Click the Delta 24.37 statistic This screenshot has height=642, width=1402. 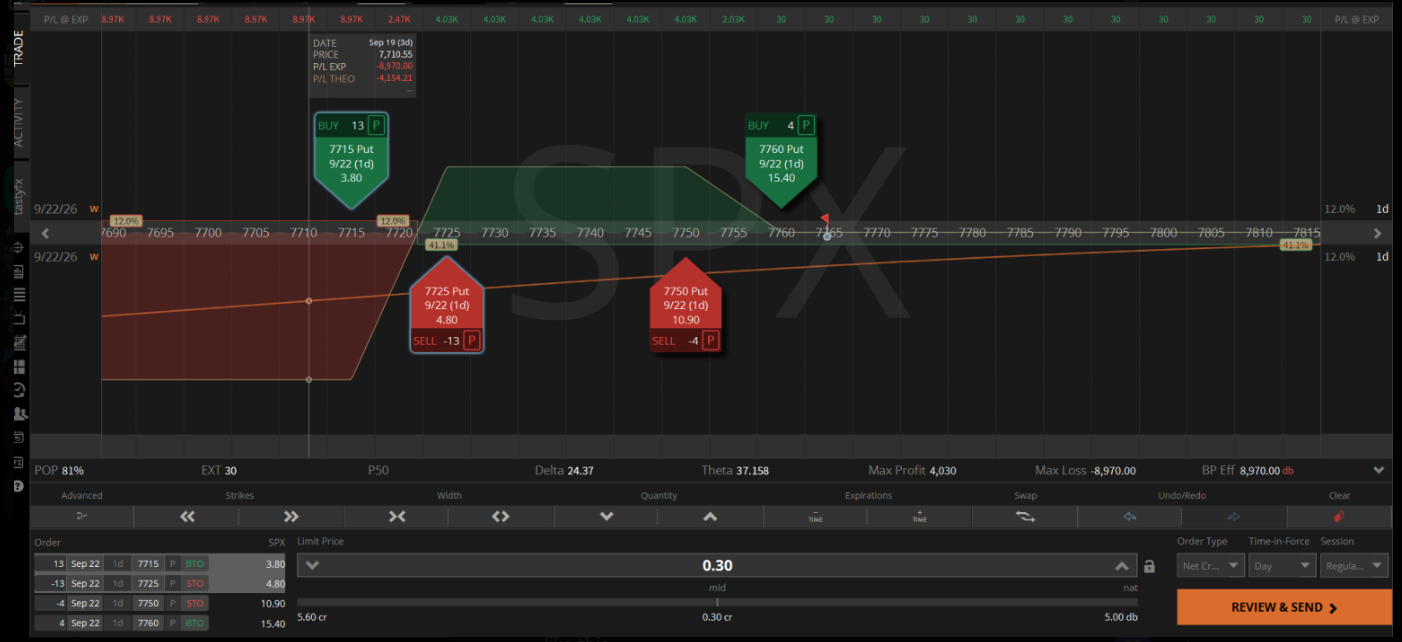(x=564, y=470)
